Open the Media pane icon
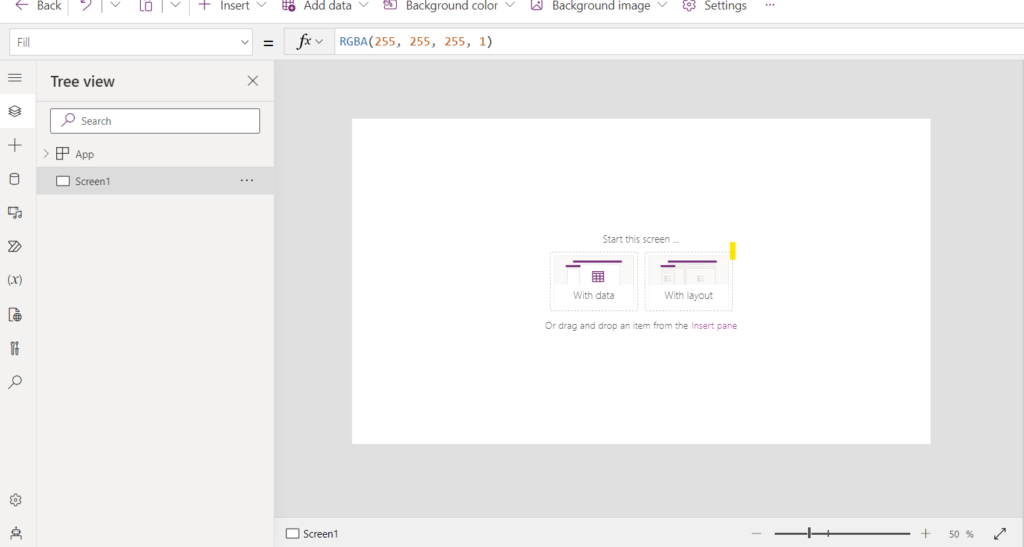The image size is (1024, 547). (x=15, y=213)
